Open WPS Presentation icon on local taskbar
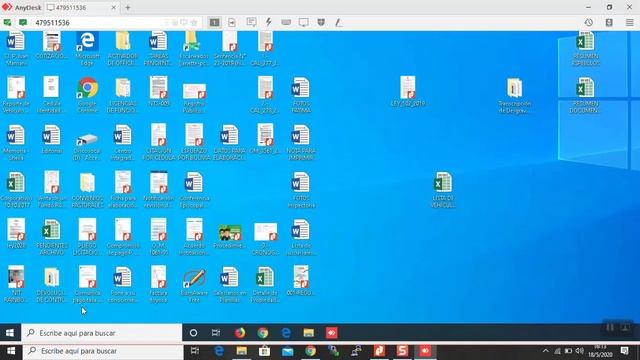Screen dimensions: 640x360 (x=379, y=351)
